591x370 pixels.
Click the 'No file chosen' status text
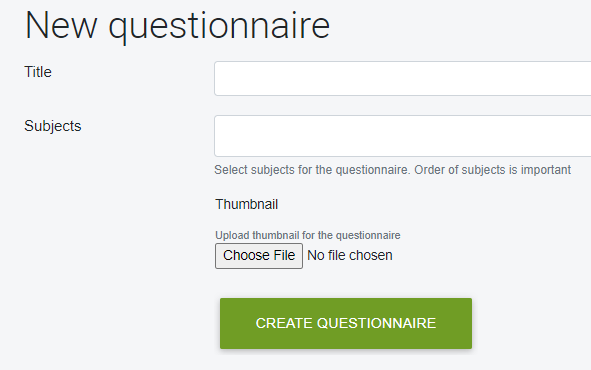point(350,255)
